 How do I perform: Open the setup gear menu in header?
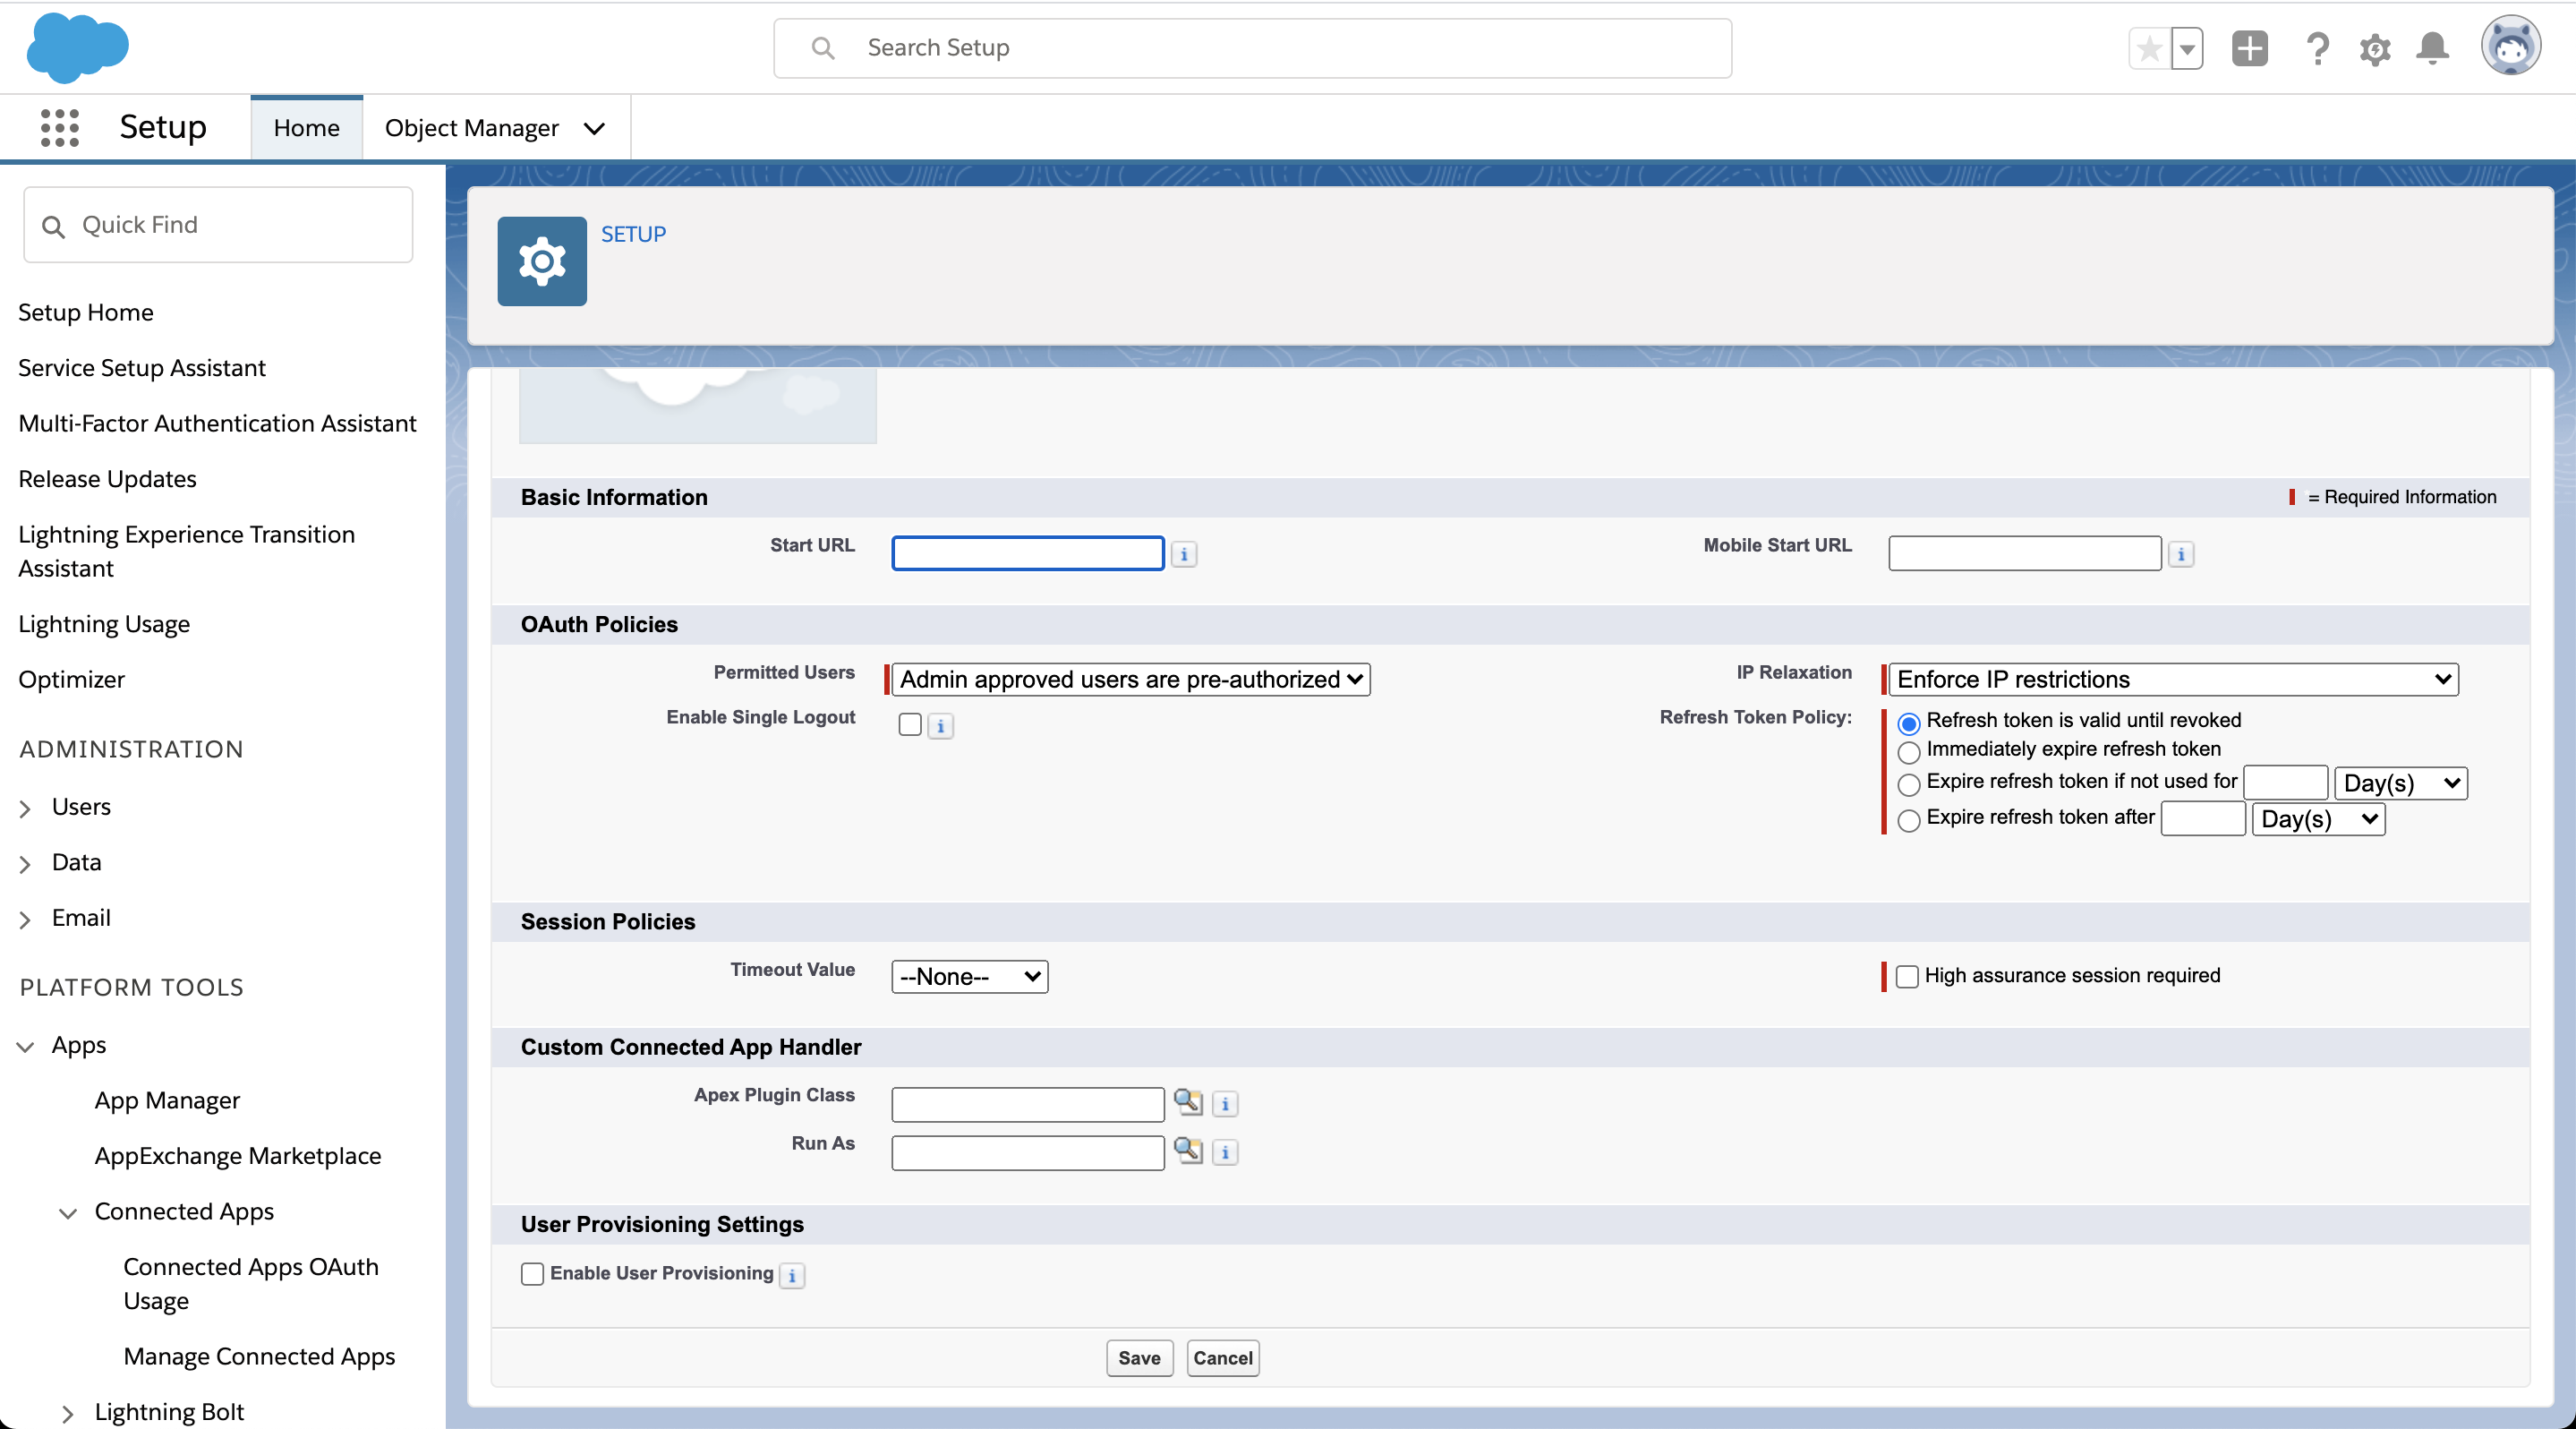2375,48
